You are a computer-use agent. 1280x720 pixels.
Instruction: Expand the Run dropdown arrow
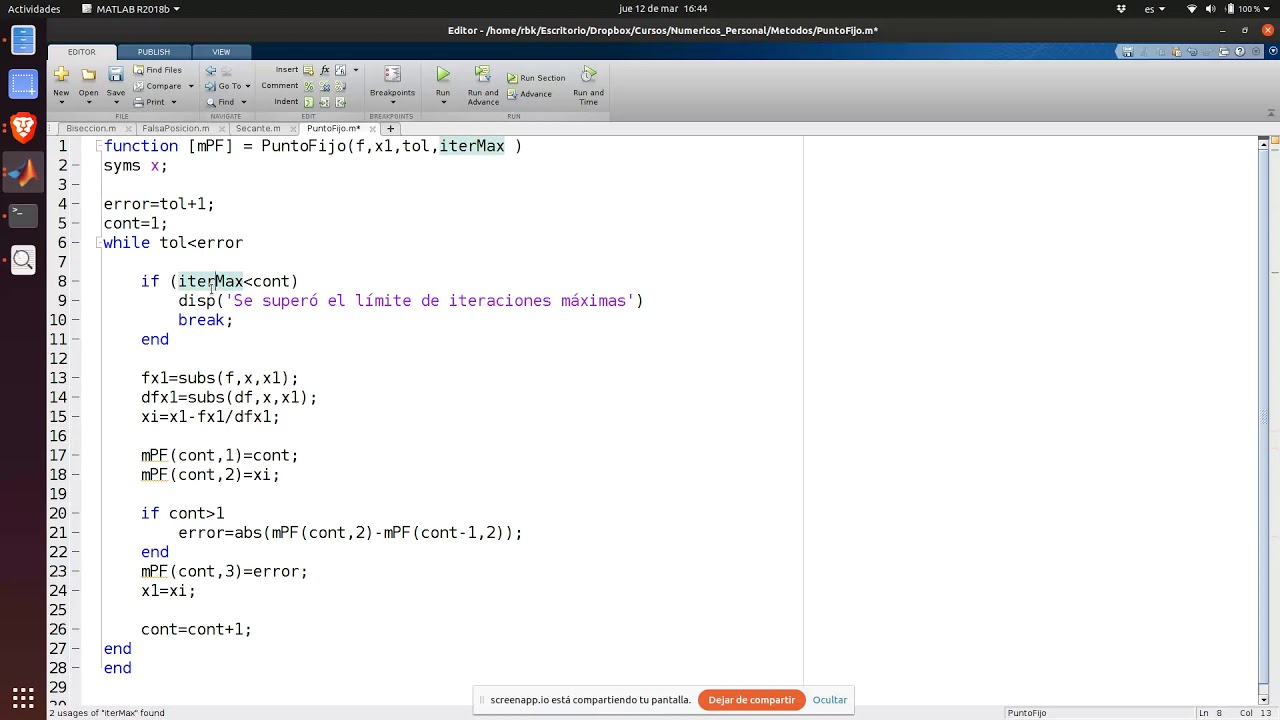(443, 103)
